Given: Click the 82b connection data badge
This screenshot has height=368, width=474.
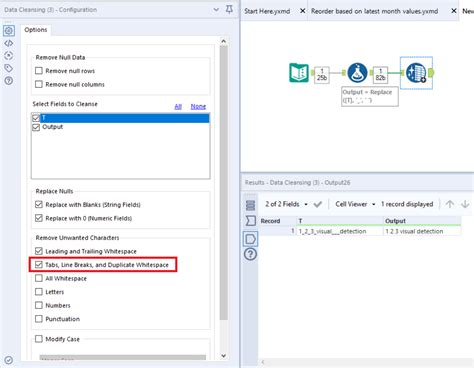Looking at the screenshot, I should pyautogui.click(x=380, y=75).
